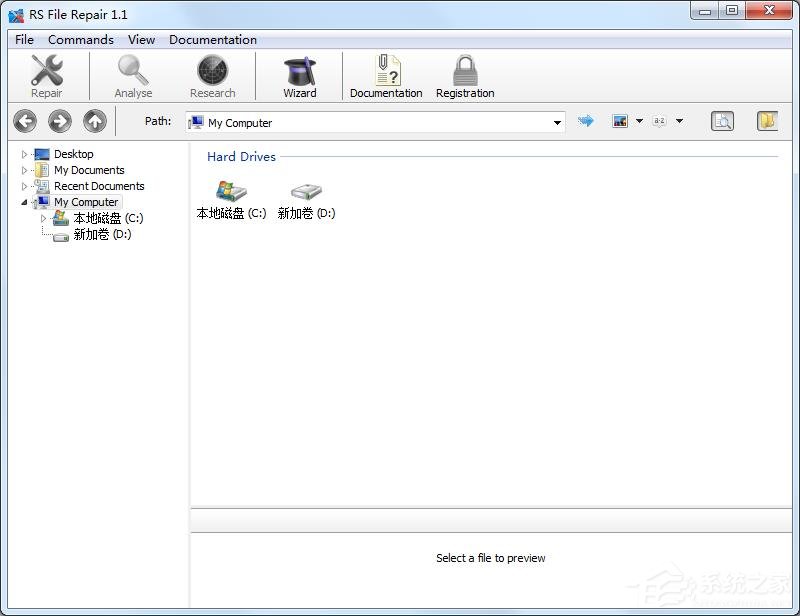Viewport: 800px width, 616px height.
Task: Close the RS File Repair window
Action: pos(769,11)
